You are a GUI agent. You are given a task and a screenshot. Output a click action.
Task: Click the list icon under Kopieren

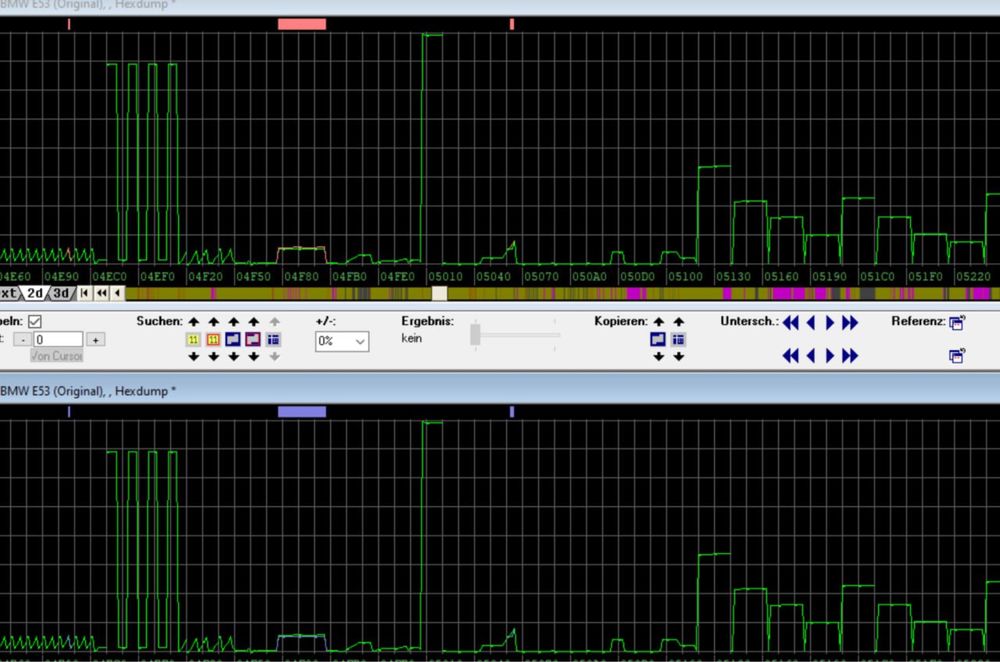tap(678, 339)
